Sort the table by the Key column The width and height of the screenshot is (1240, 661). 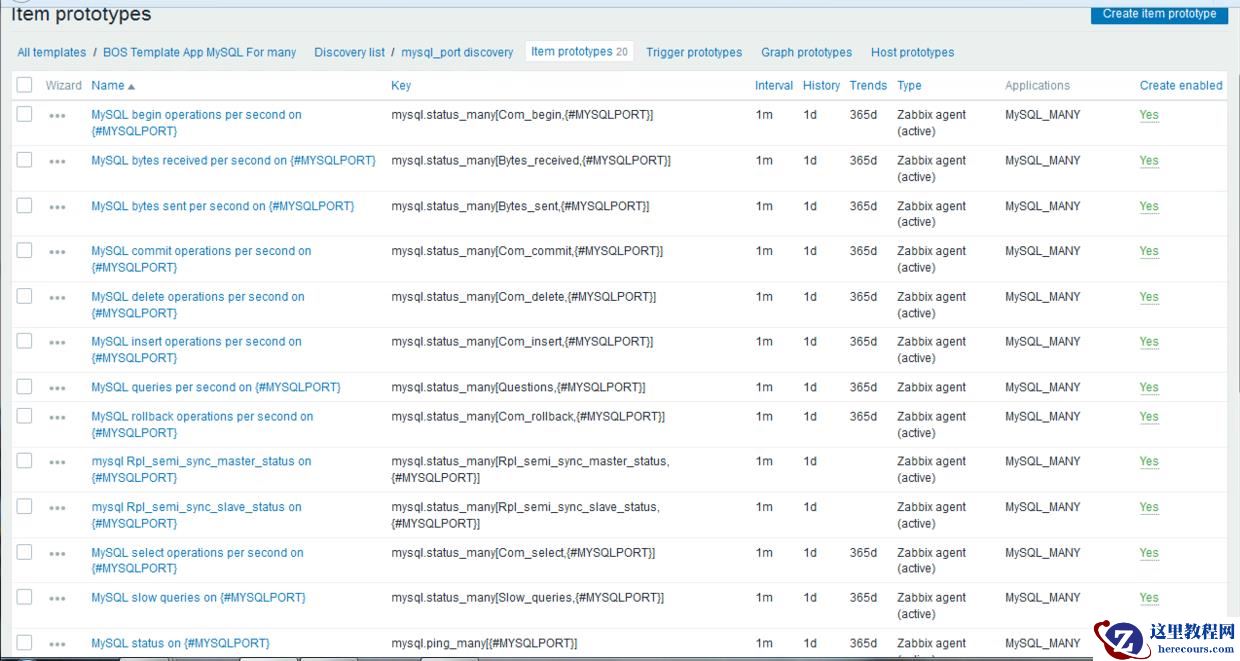(x=401, y=86)
